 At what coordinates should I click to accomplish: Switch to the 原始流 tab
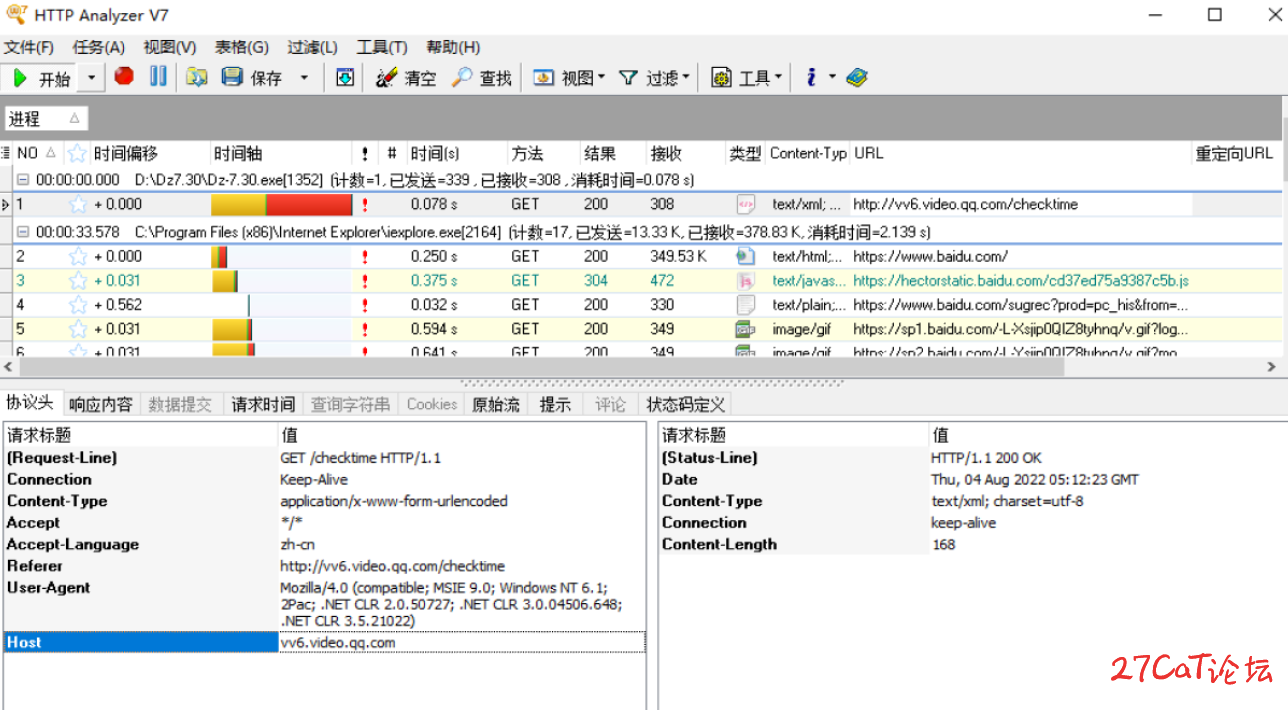(496, 404)
